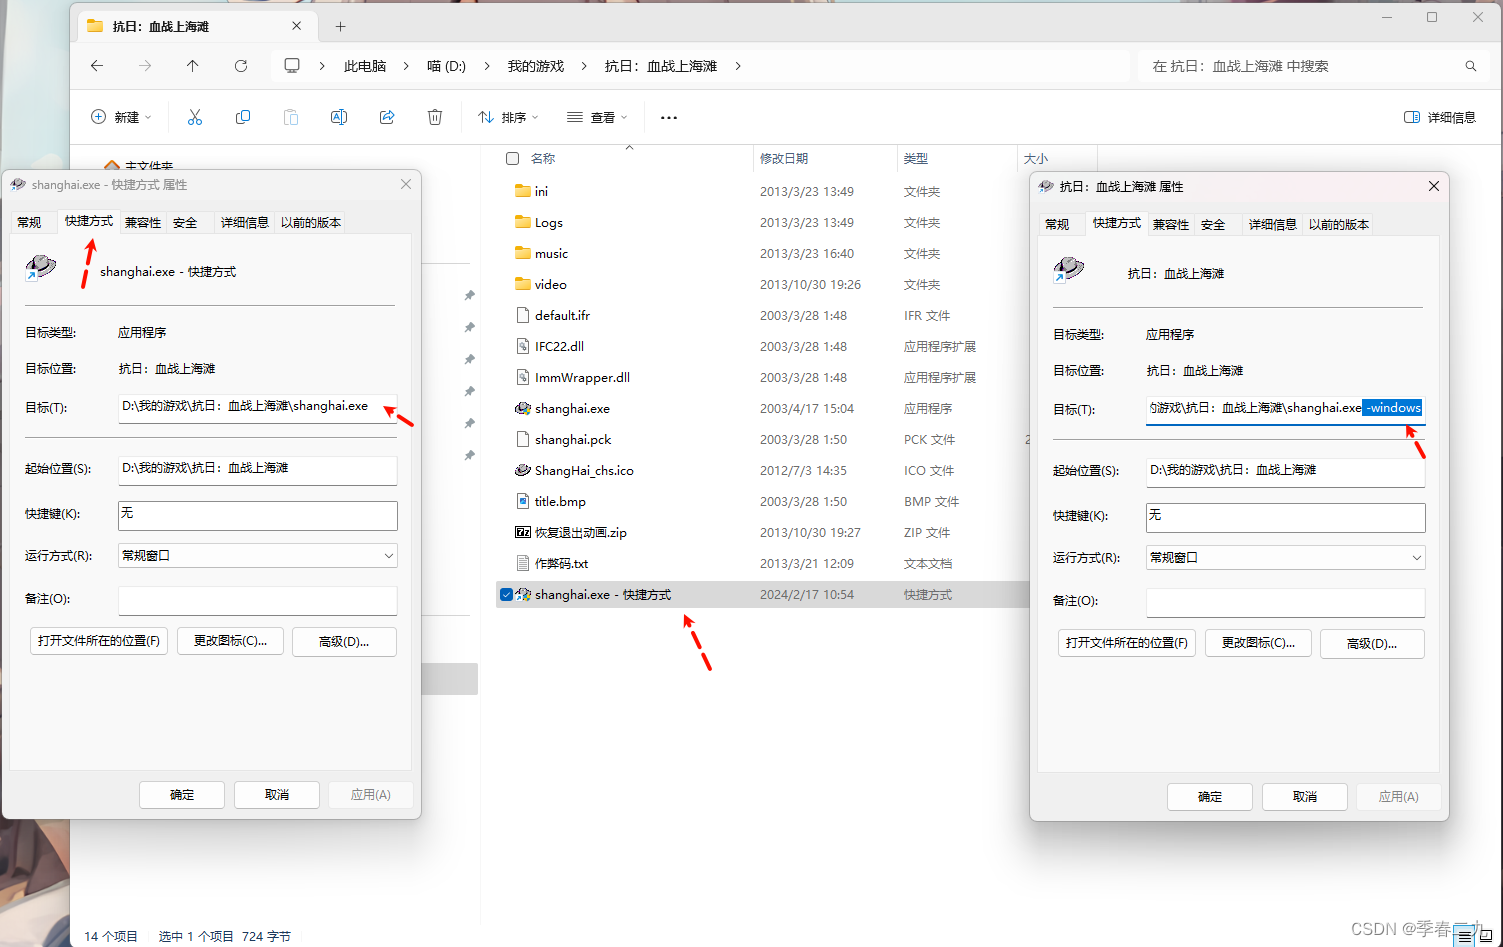This screenshot has width=1503, height=947.
Task: Click 确定 in shanghai.exe properties dialog
Action: point(182,794)
